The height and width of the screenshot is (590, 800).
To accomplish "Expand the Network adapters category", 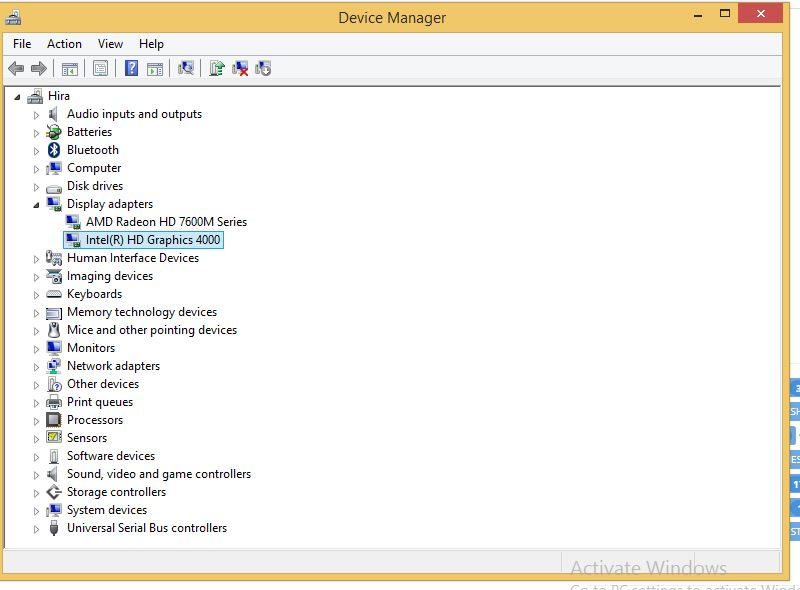I will click(37, 366).
